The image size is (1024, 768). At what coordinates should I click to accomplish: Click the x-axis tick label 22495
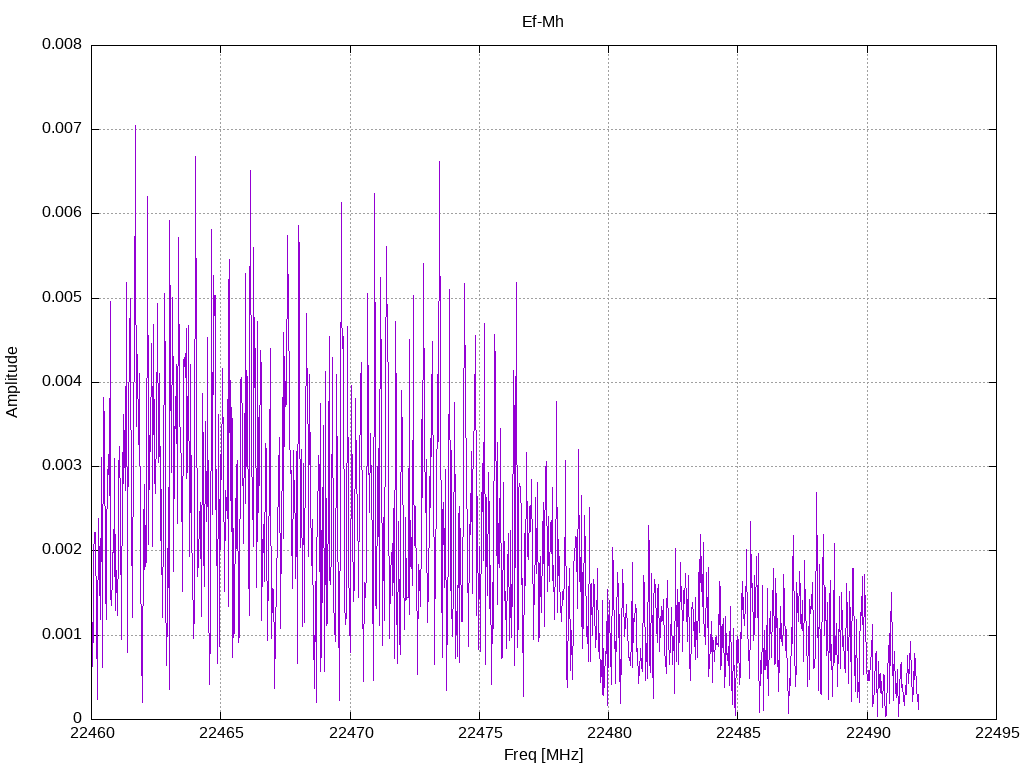tap(997, 733)
